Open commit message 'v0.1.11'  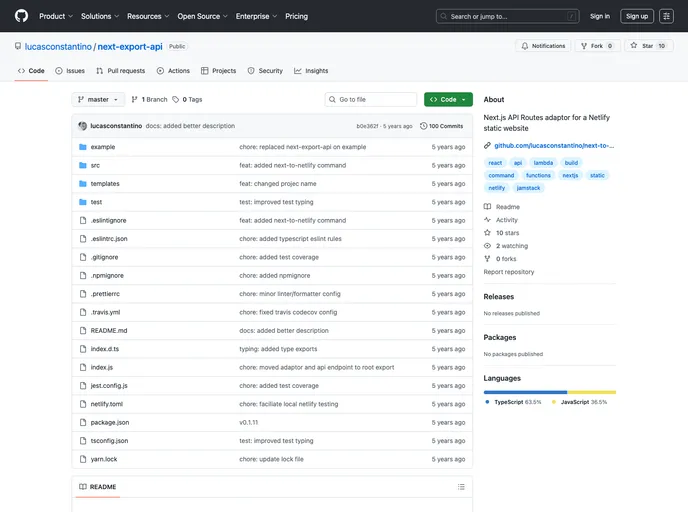tap(248, 422)
